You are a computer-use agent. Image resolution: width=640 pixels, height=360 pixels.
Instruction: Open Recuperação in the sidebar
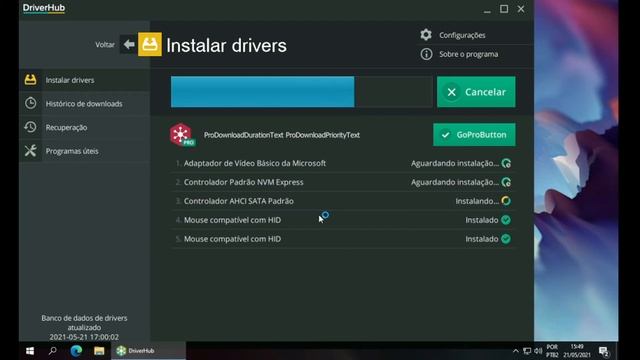point(84,127)
